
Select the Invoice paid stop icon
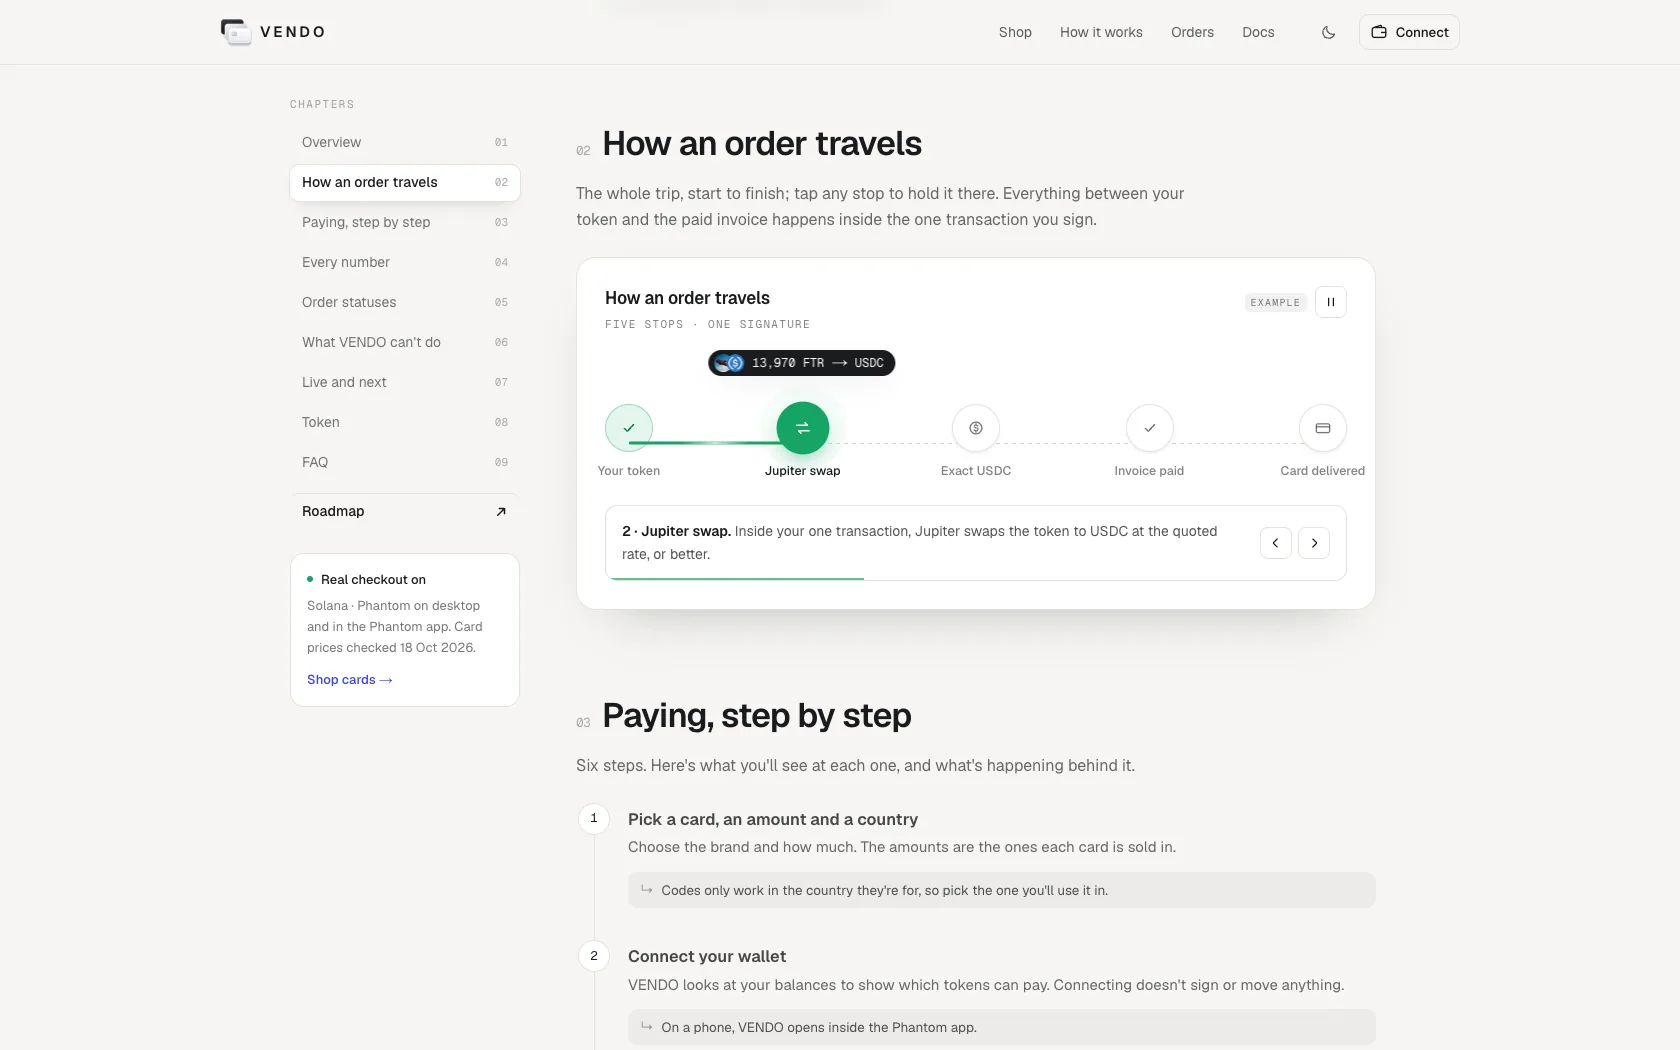click(1150, 428)
